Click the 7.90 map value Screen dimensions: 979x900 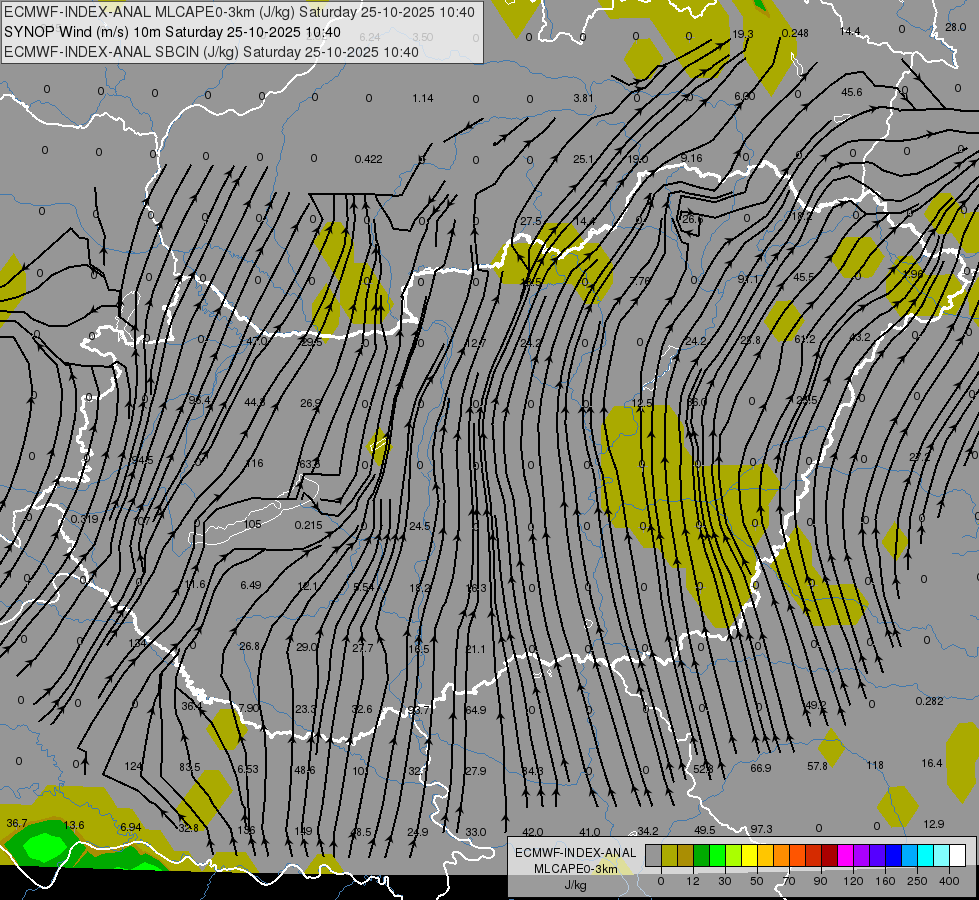[248, 708]
